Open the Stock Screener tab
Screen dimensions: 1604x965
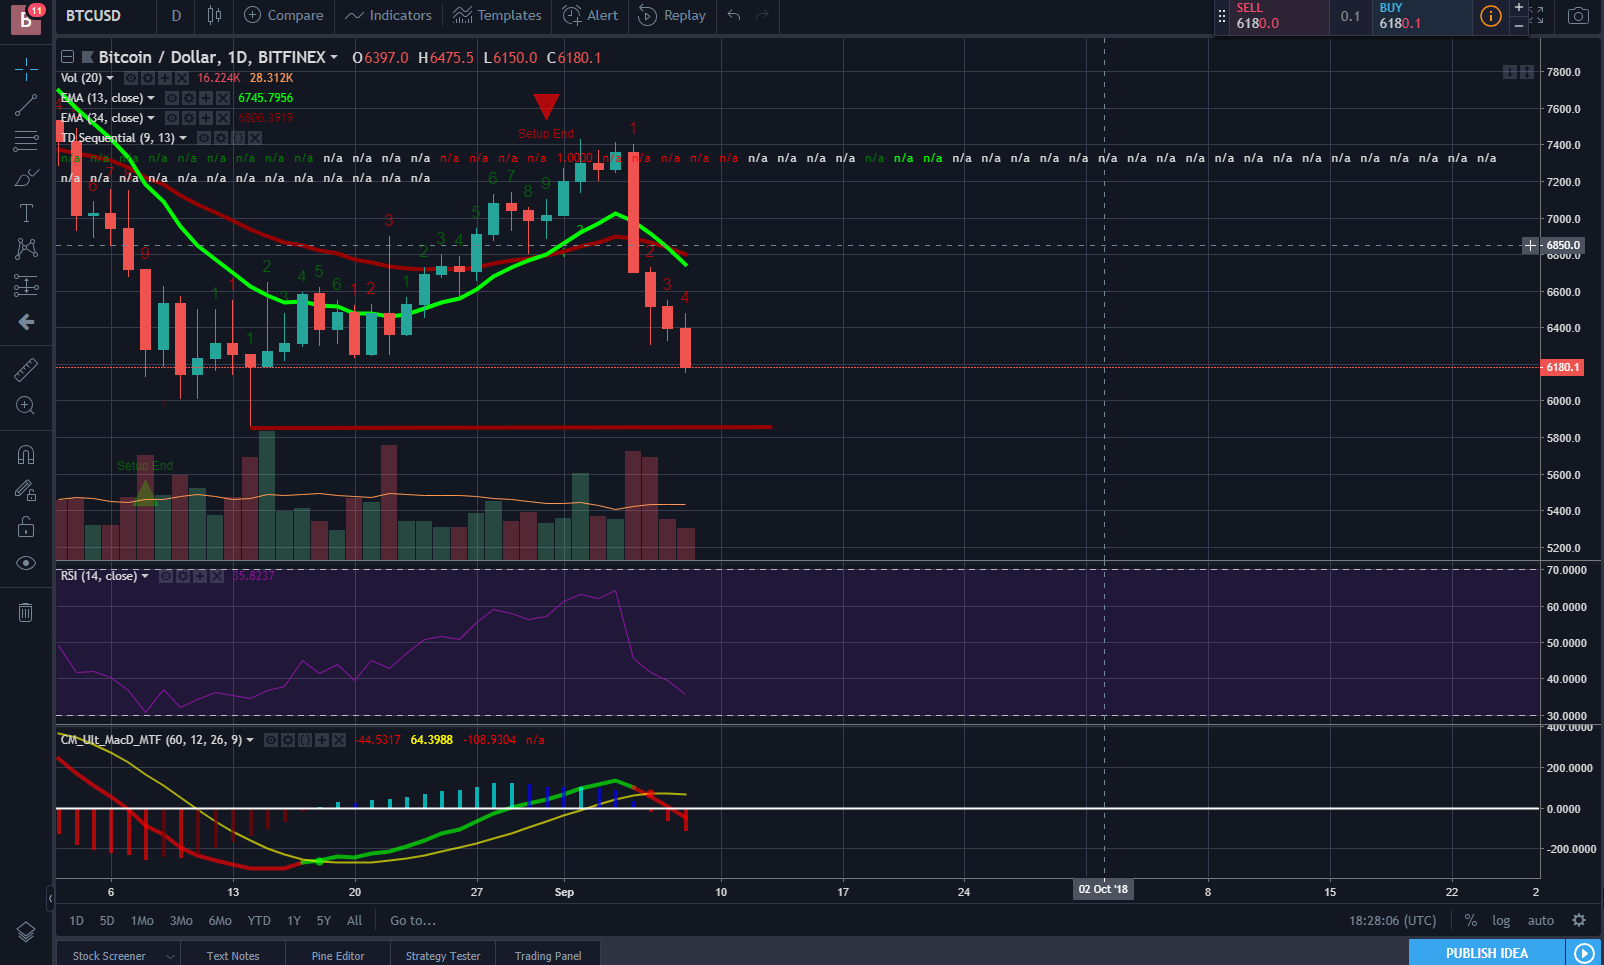[109, 956]
